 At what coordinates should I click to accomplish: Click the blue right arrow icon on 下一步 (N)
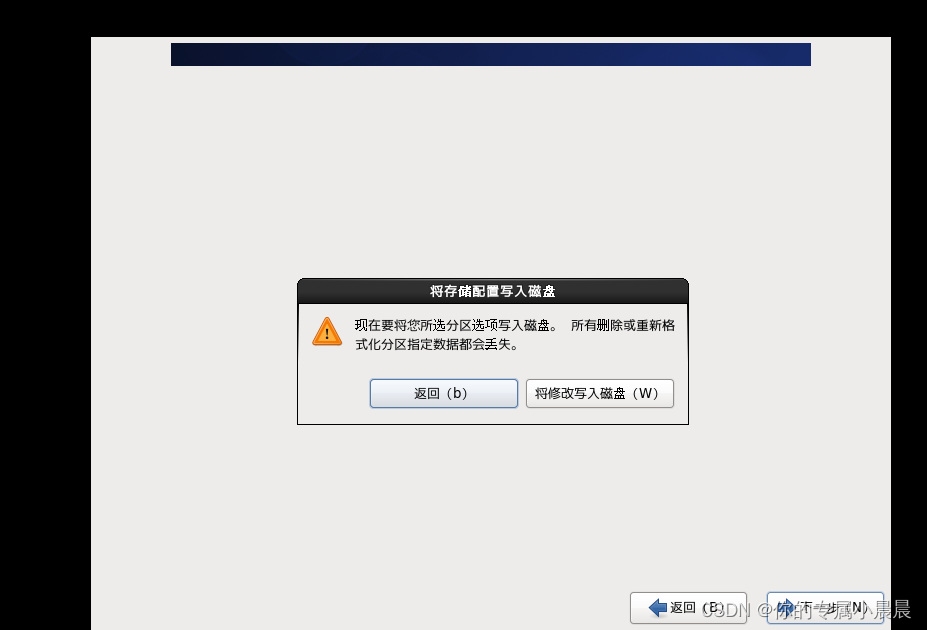pos(785,608)
